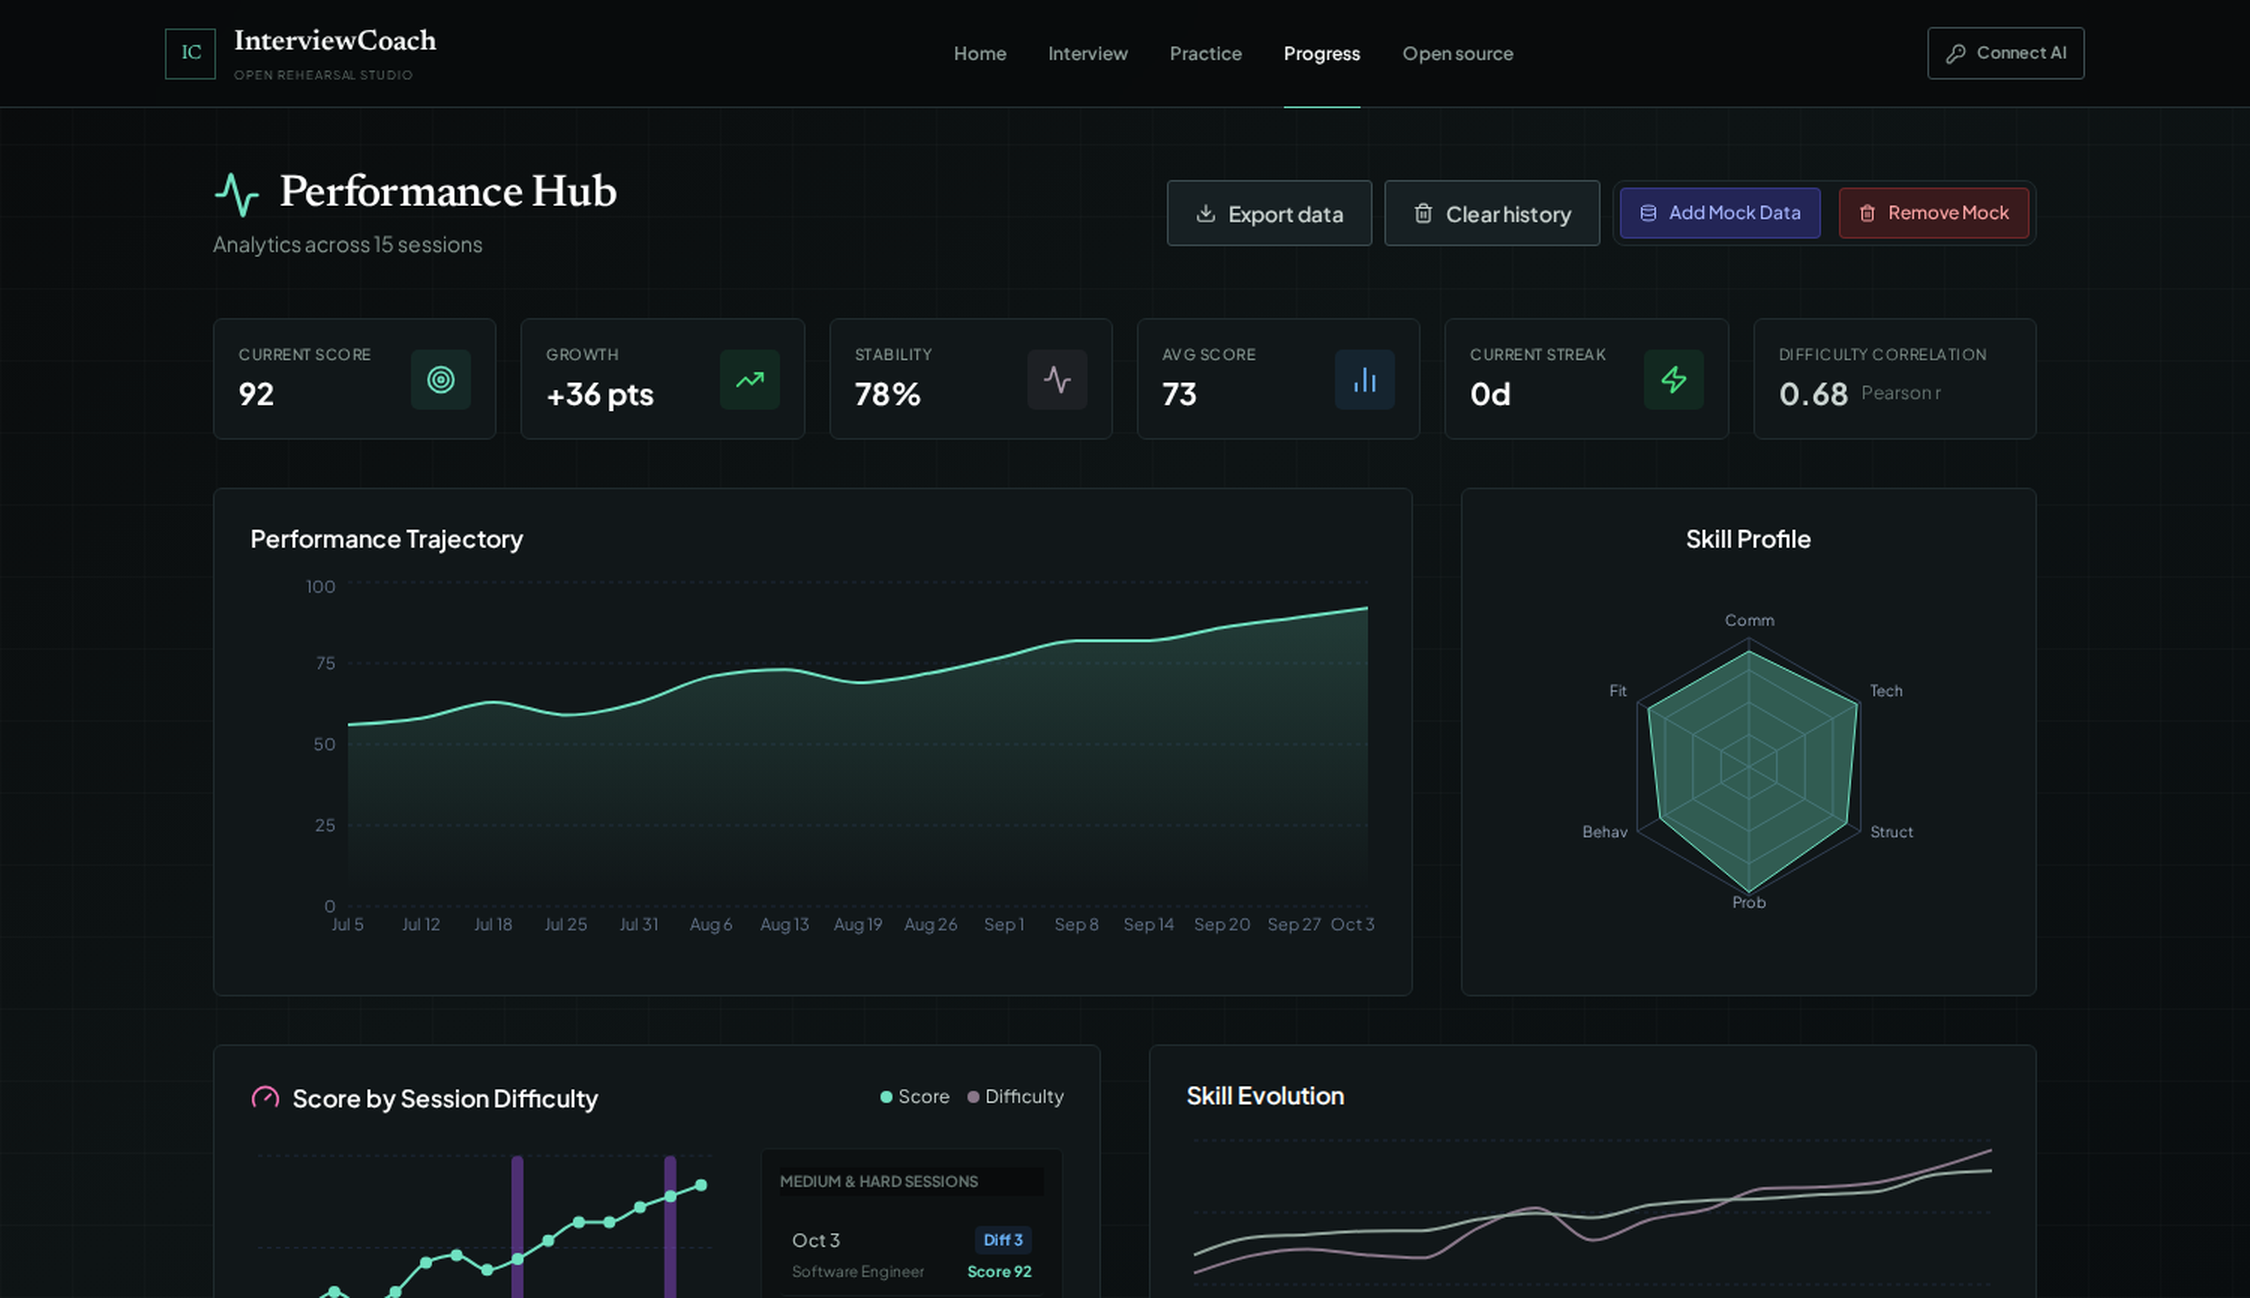Click the bar chart icon in Avg Score card

coord(1365,379)
